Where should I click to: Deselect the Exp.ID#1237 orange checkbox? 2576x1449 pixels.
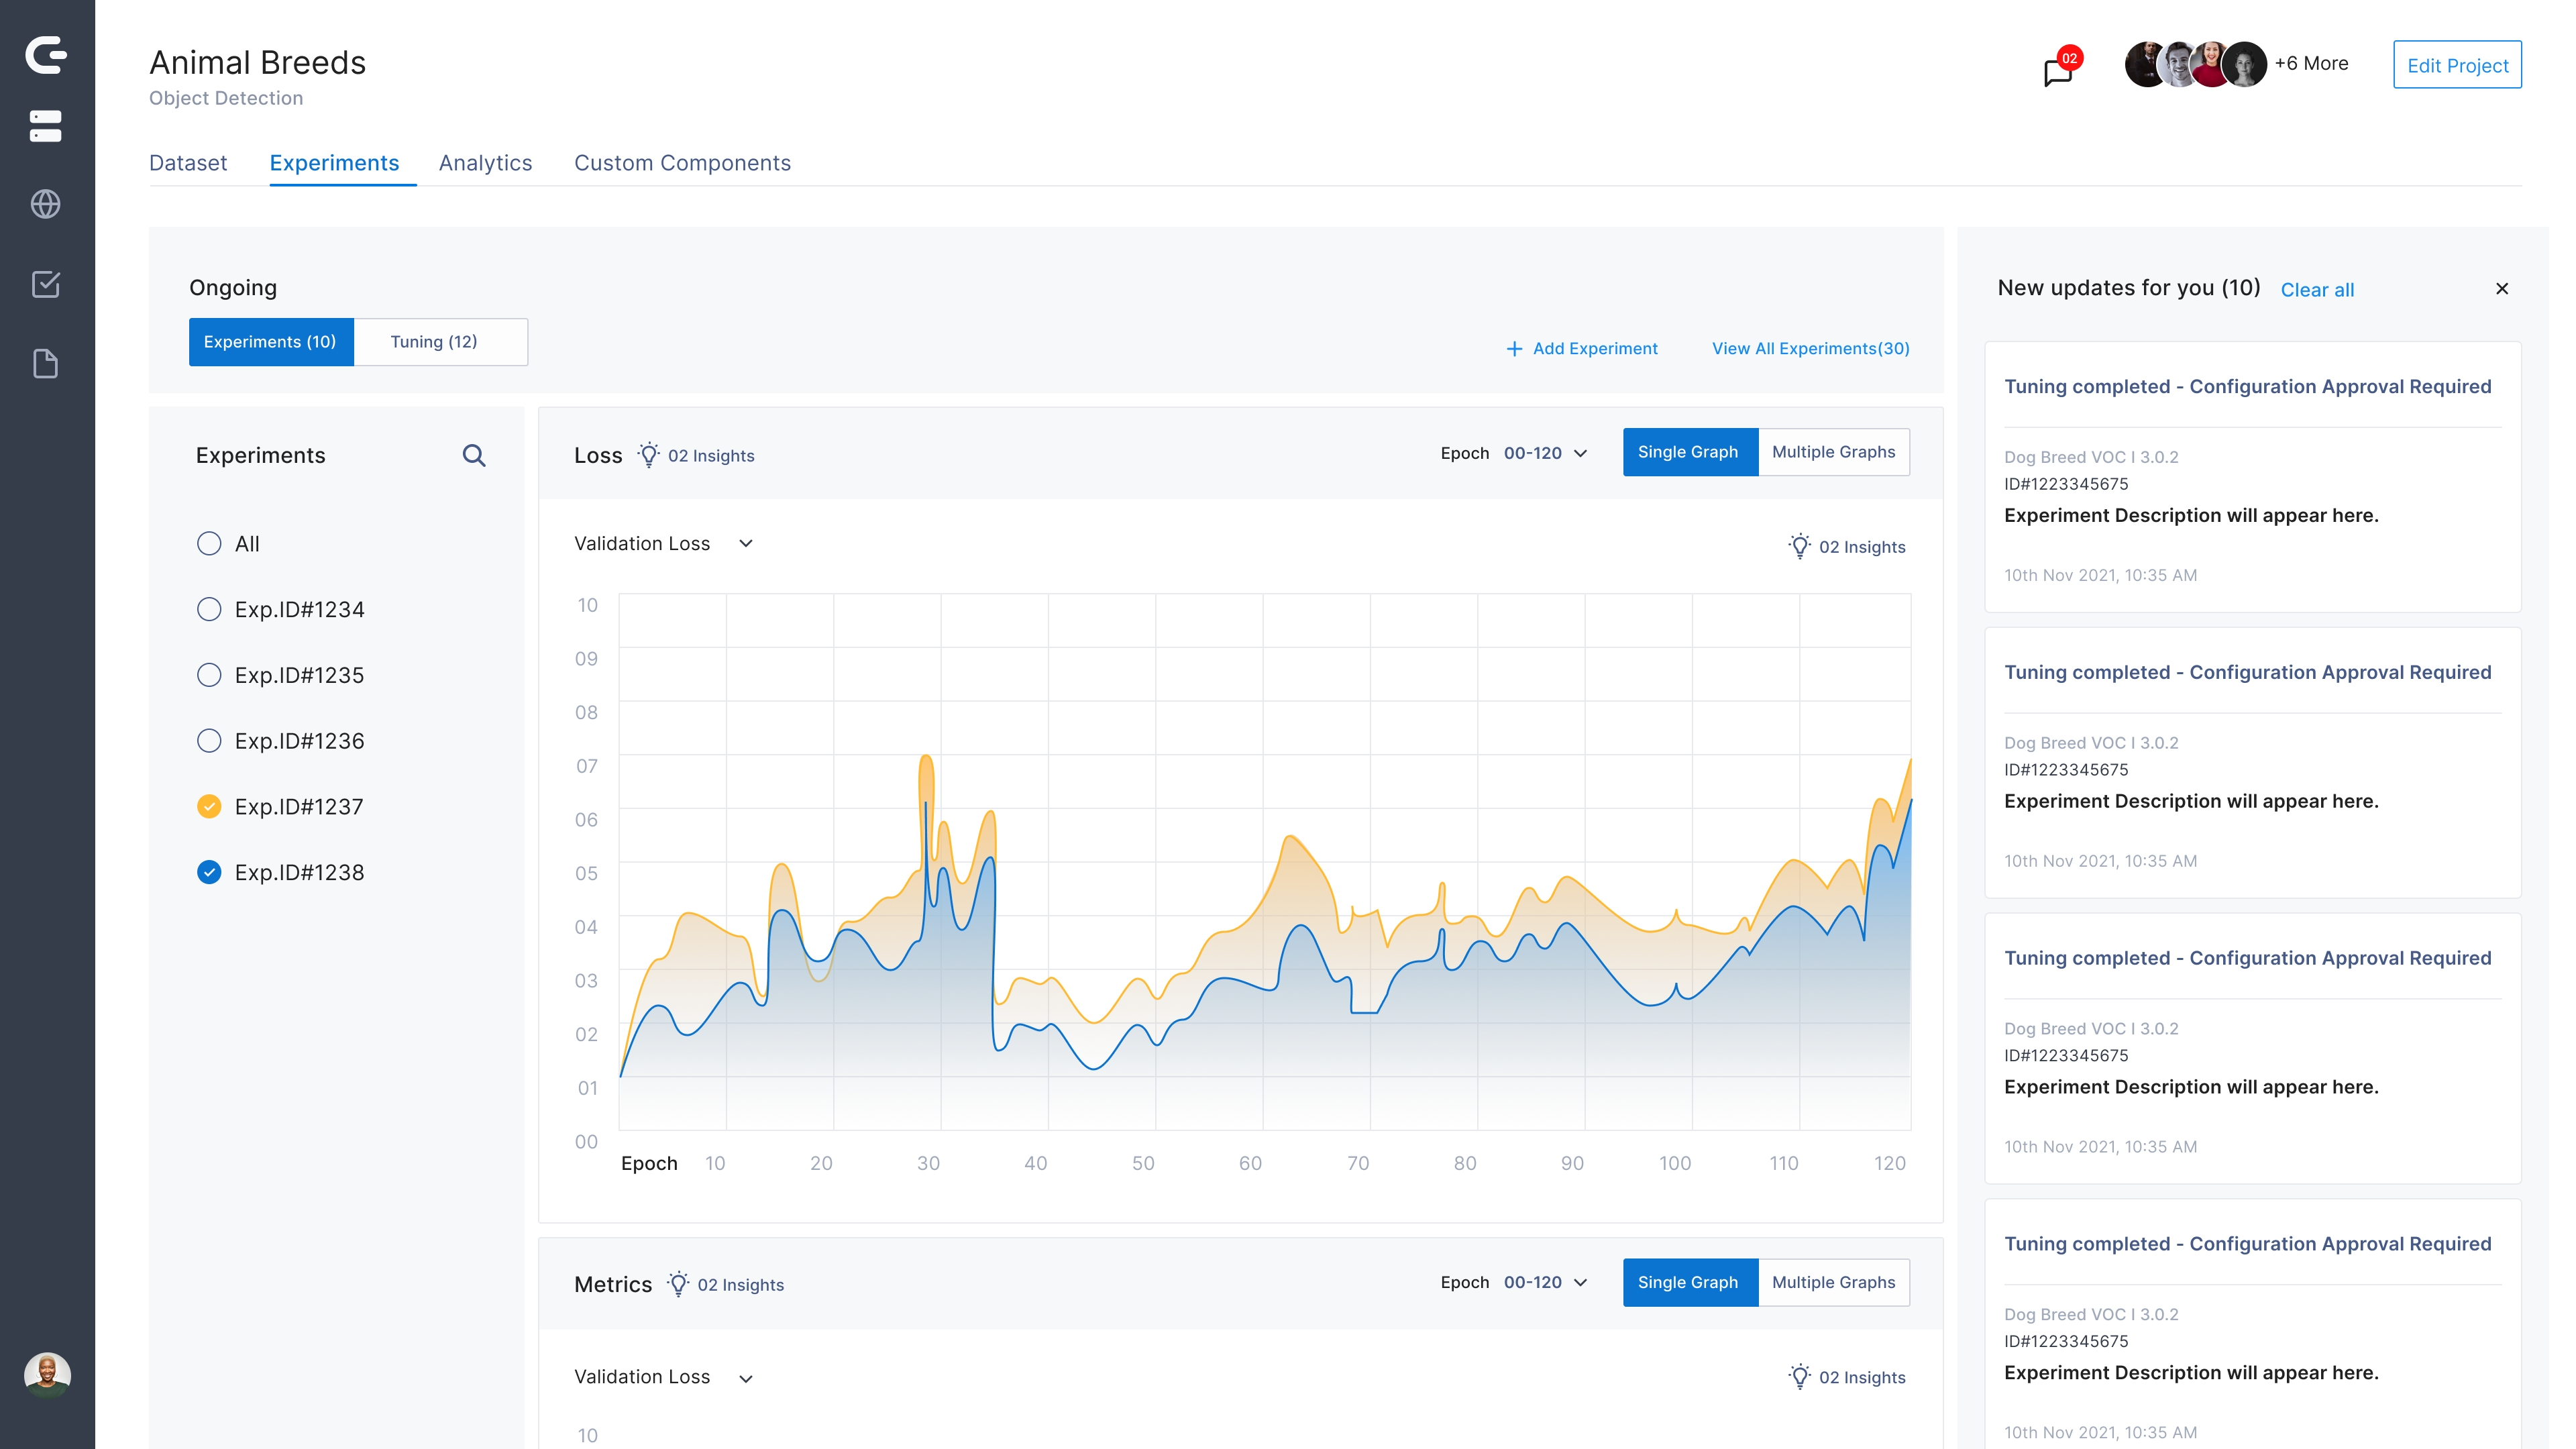click(x=209, y=807)
